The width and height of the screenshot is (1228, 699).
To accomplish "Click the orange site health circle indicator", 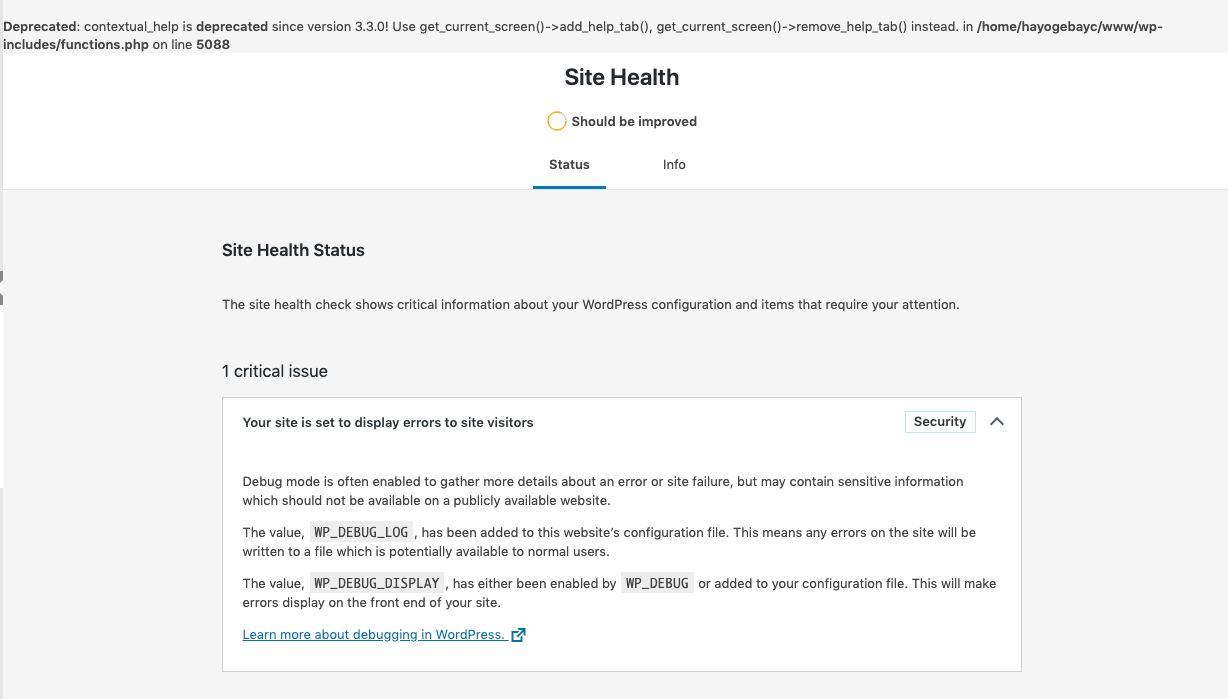I will [x=557, y=121].
